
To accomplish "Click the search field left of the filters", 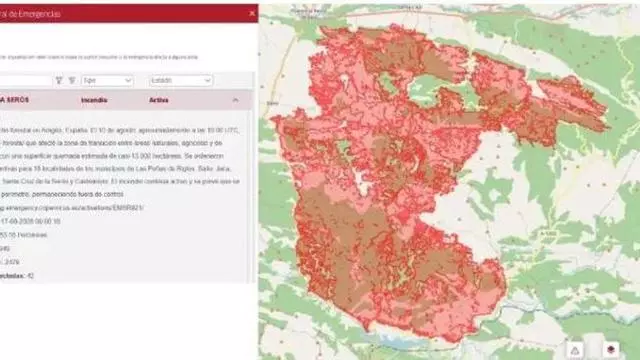I will click(x=25, y=80).
